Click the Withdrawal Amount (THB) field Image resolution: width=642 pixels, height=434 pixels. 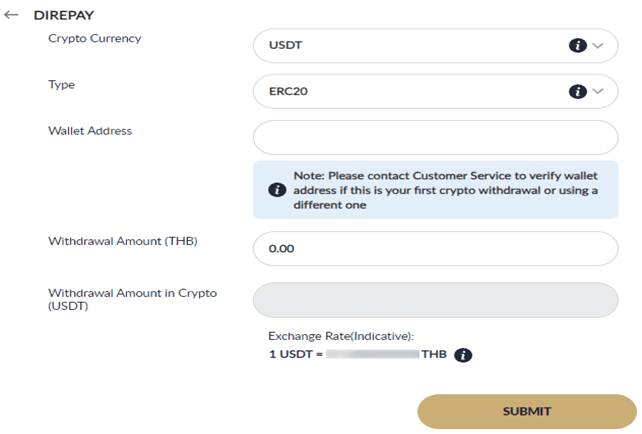tap(435, 249)
